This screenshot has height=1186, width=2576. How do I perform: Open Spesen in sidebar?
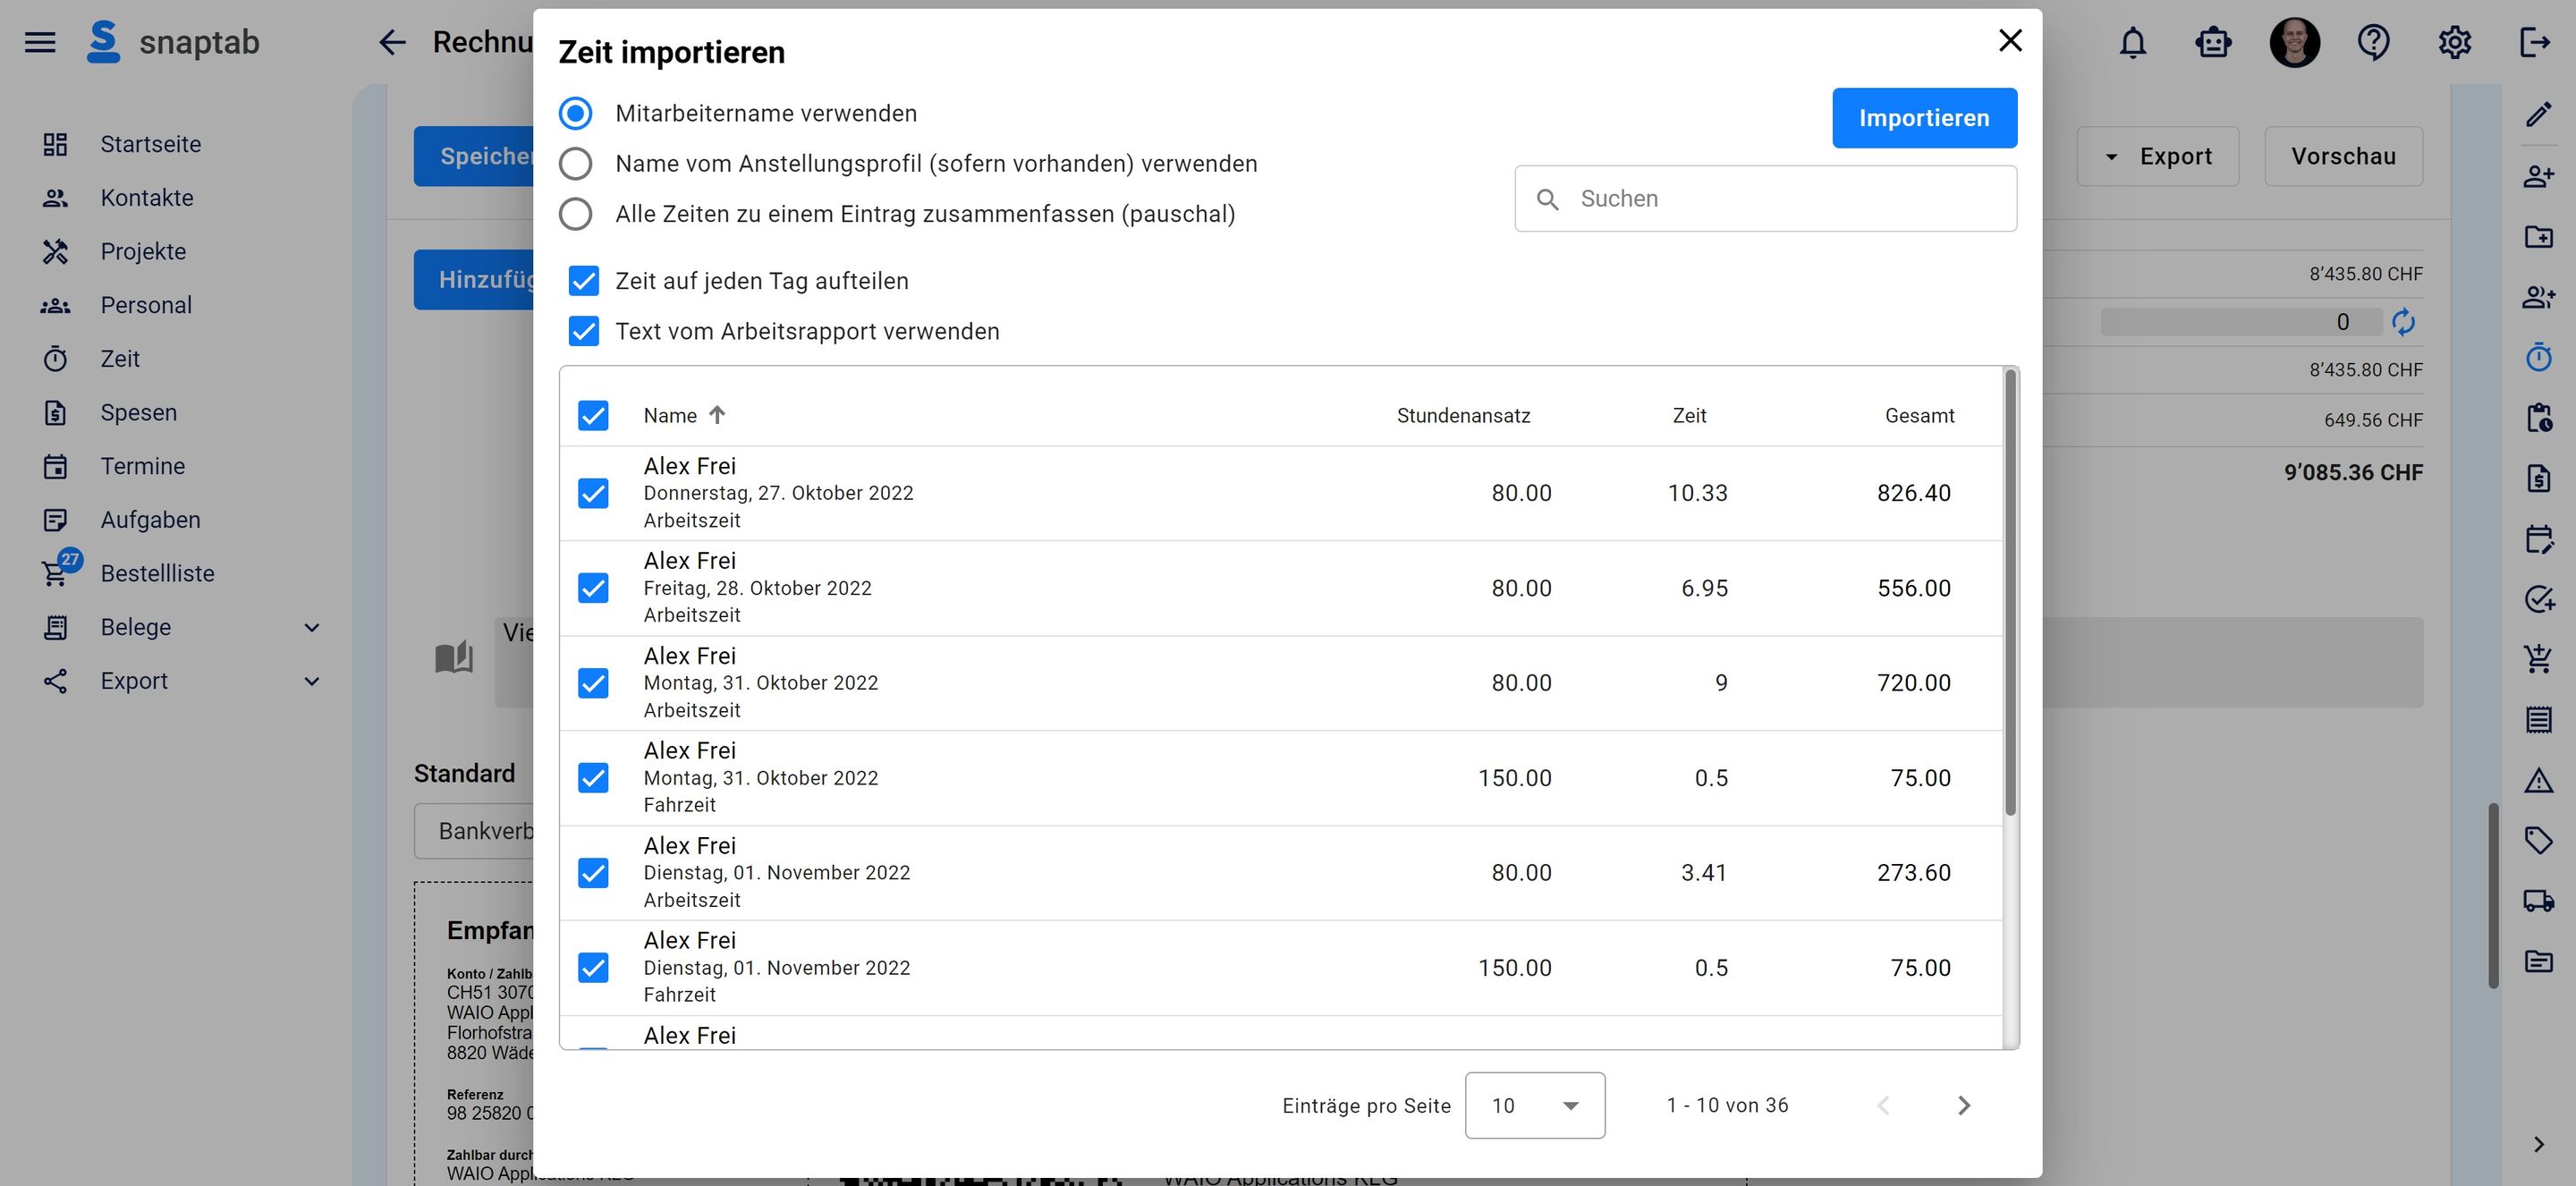coord(138,412)
